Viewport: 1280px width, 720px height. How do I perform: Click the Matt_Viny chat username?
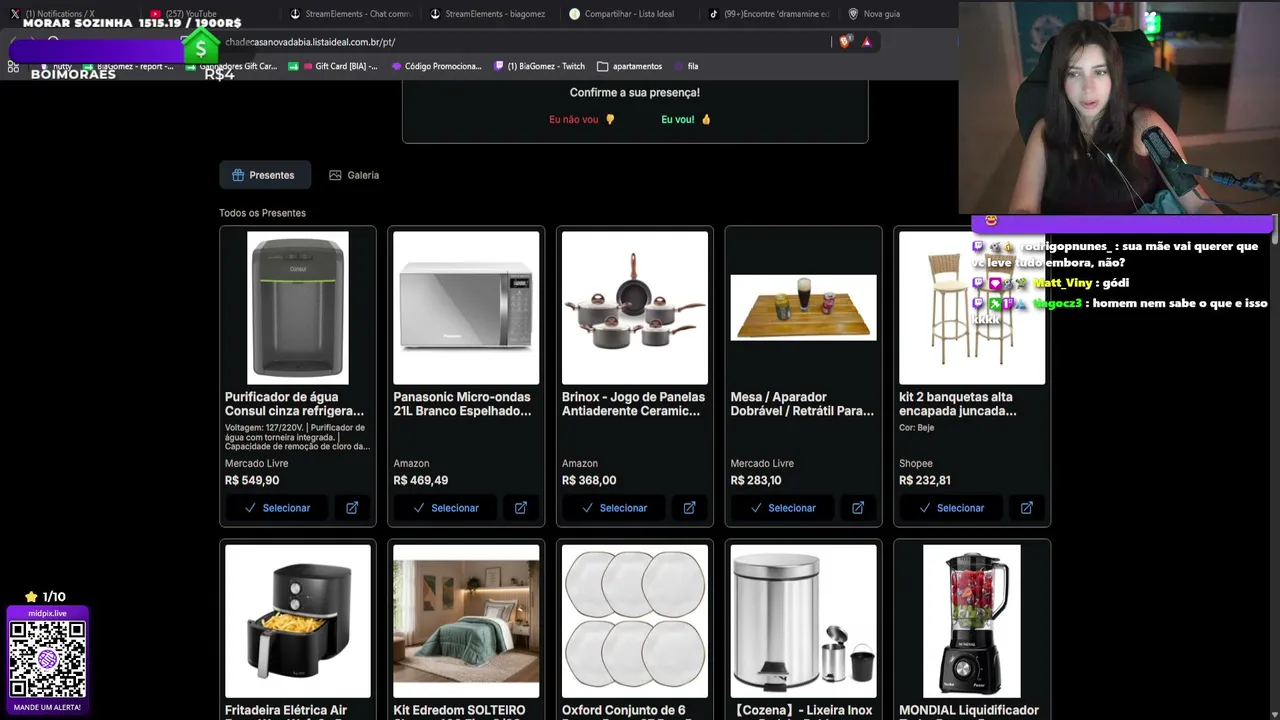tap(1063, 283)
